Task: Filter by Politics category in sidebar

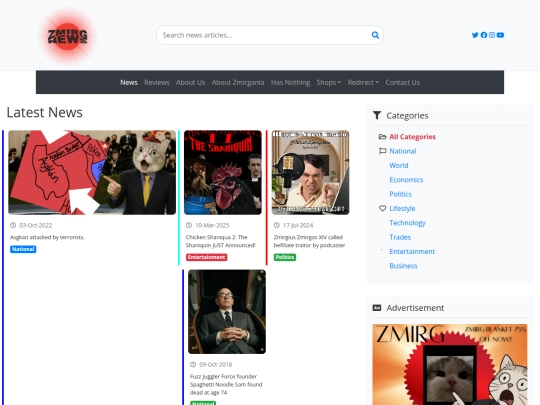Action: 401,194
